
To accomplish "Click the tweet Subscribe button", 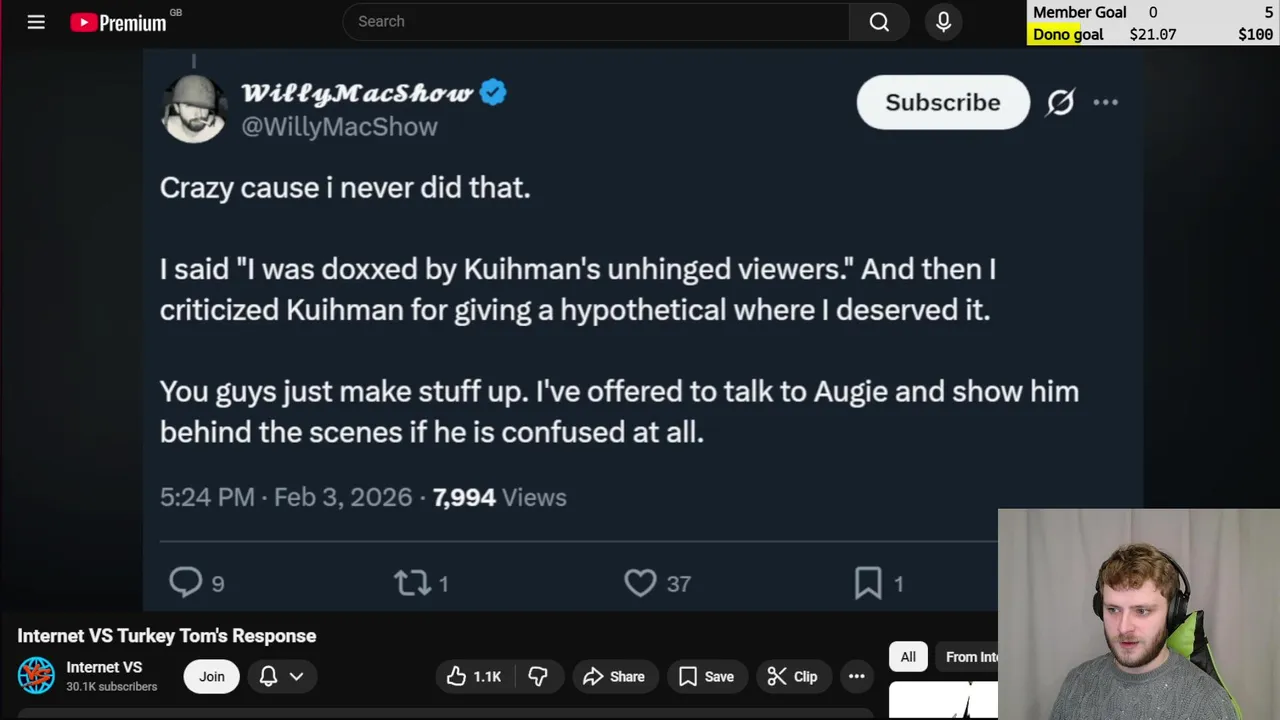I will (942, 102).
